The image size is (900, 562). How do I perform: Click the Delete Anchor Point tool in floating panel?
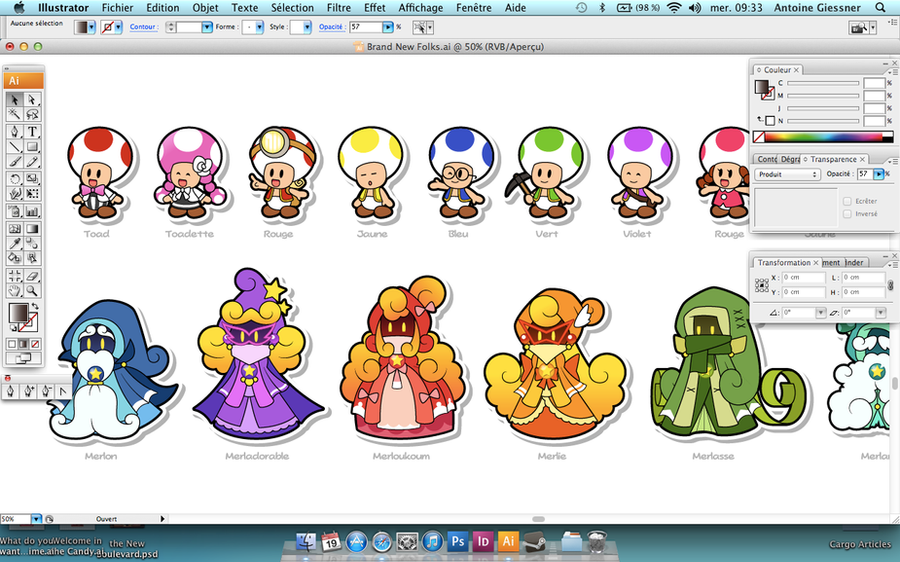tap(45, 392)
